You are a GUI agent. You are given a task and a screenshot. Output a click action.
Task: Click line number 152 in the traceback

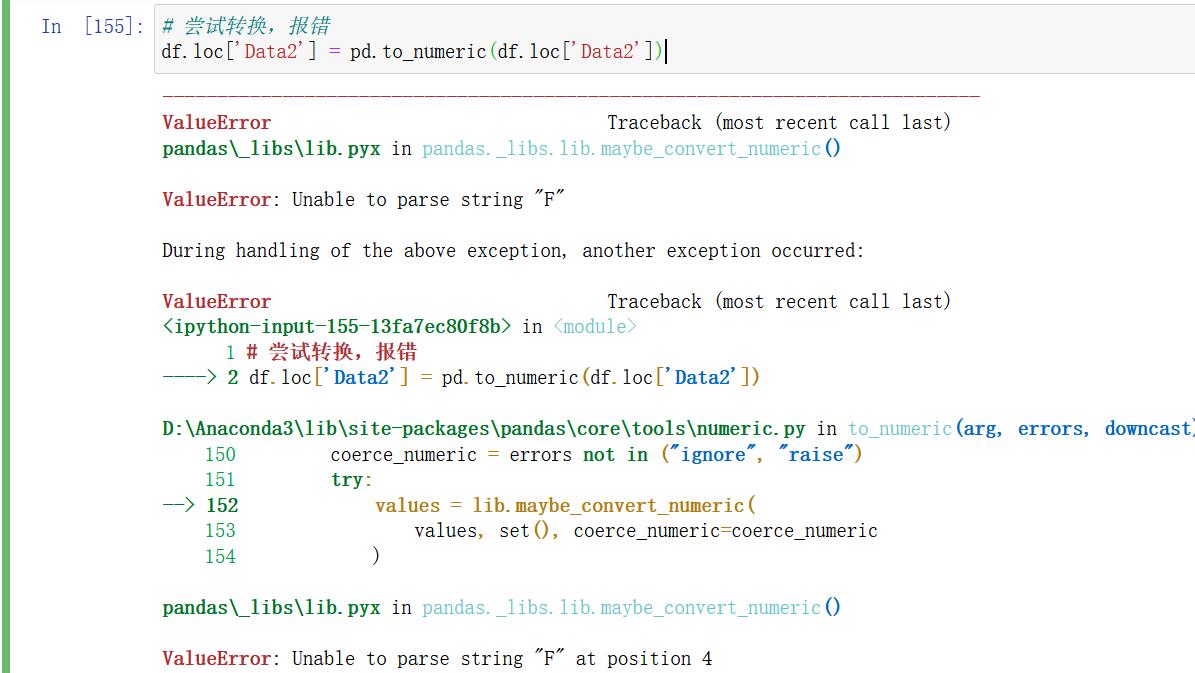222,505
